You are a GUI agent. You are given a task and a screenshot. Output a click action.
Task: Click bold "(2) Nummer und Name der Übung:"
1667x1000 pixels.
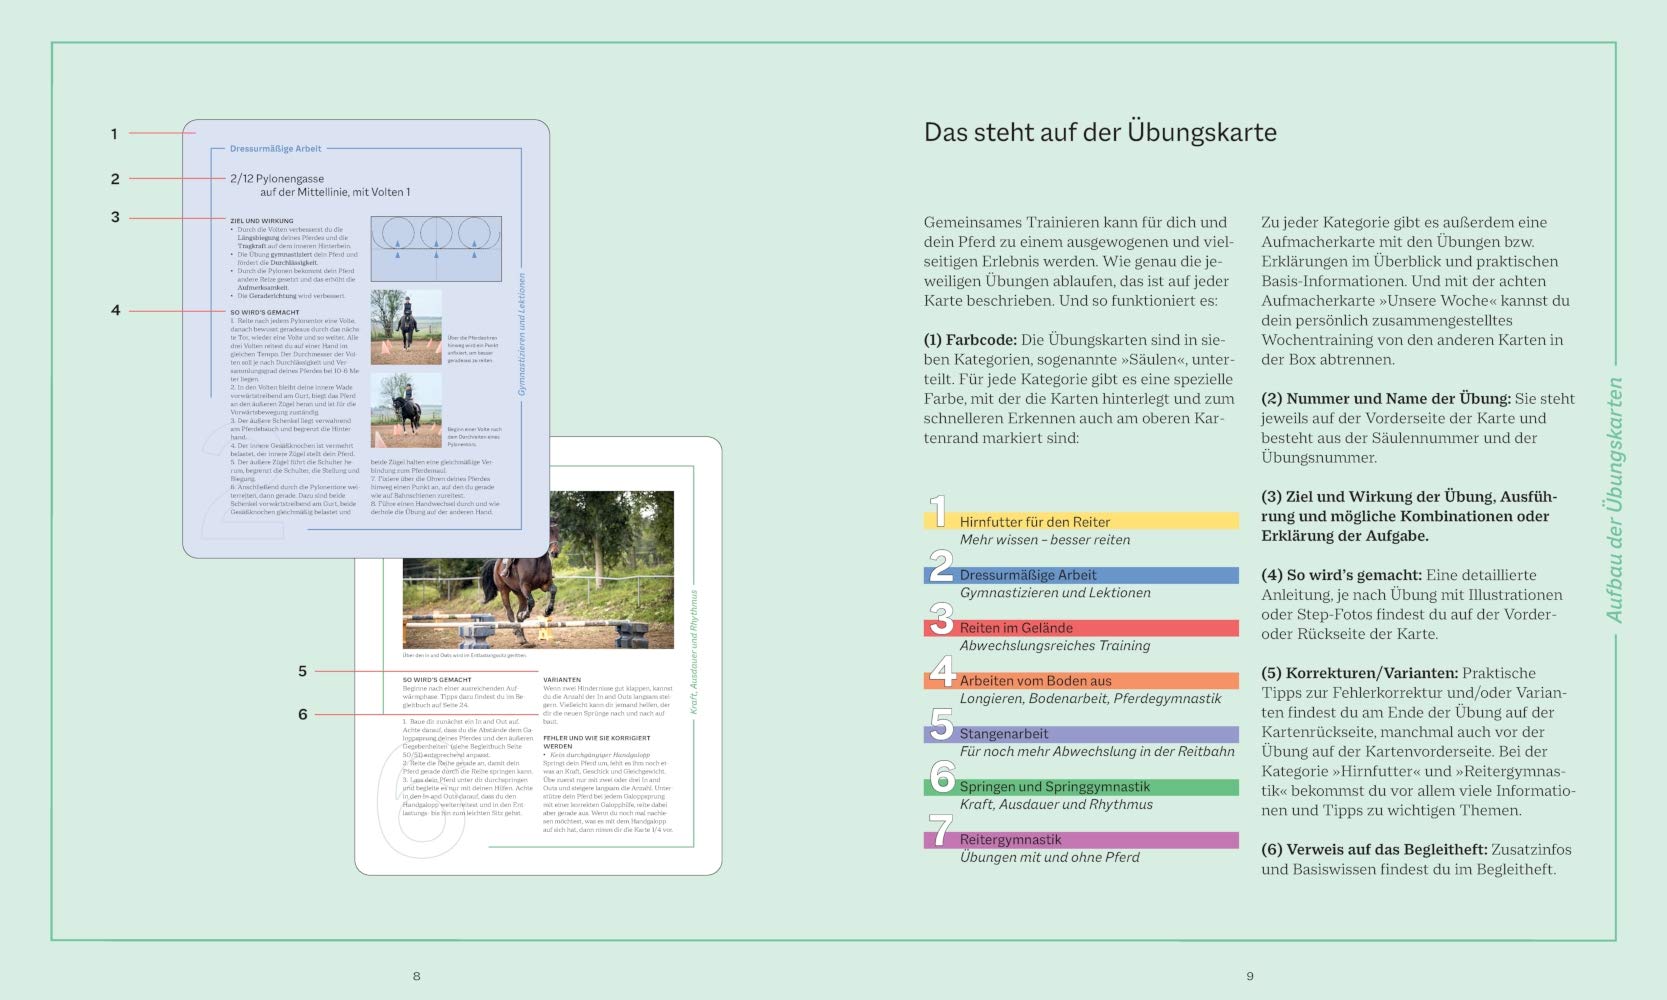coord(1386,399)
